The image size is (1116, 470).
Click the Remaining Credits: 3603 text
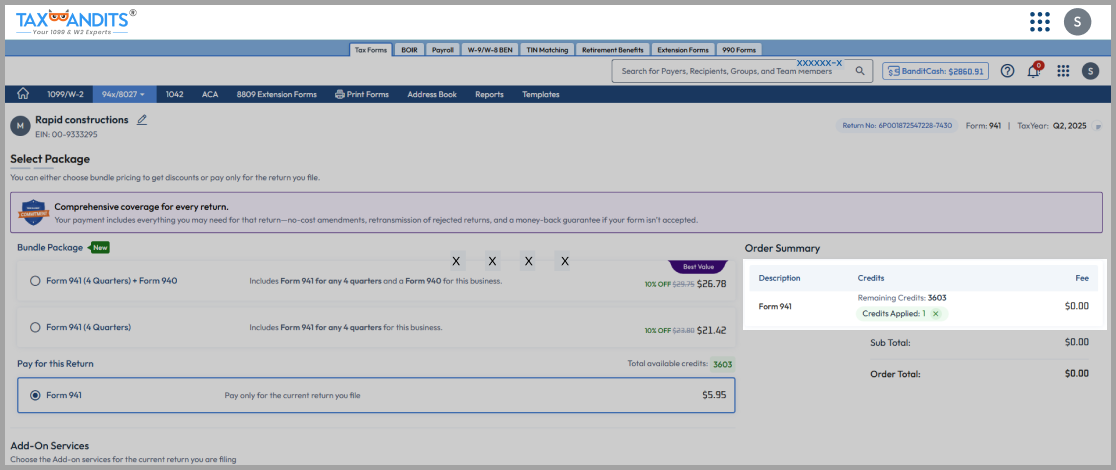(902, 298)
